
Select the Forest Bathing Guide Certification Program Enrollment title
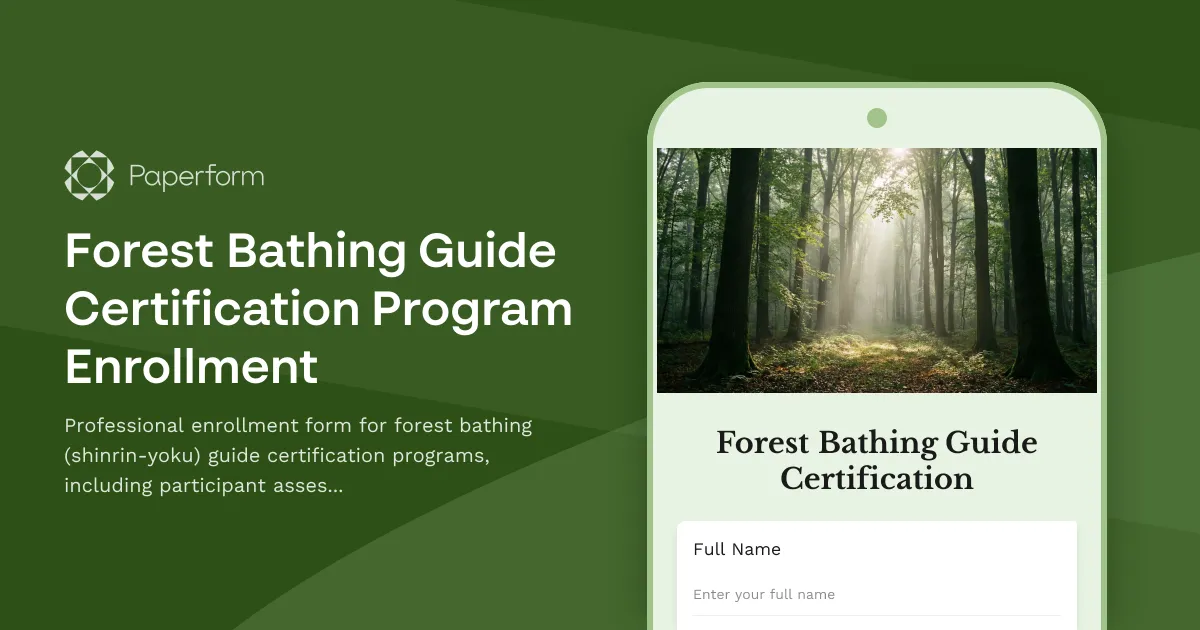pos(318,310)
